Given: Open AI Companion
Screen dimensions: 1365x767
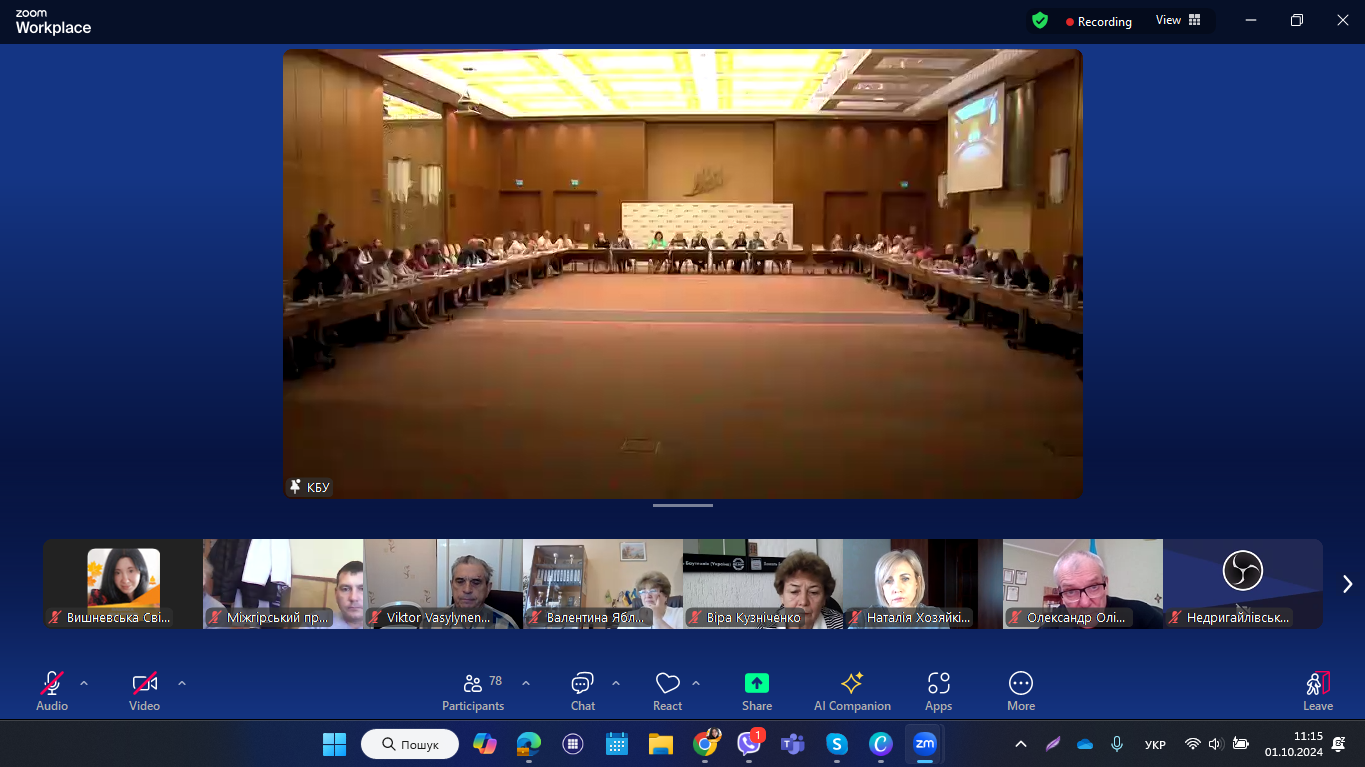Looking at the screenshot, I should 852,691.
